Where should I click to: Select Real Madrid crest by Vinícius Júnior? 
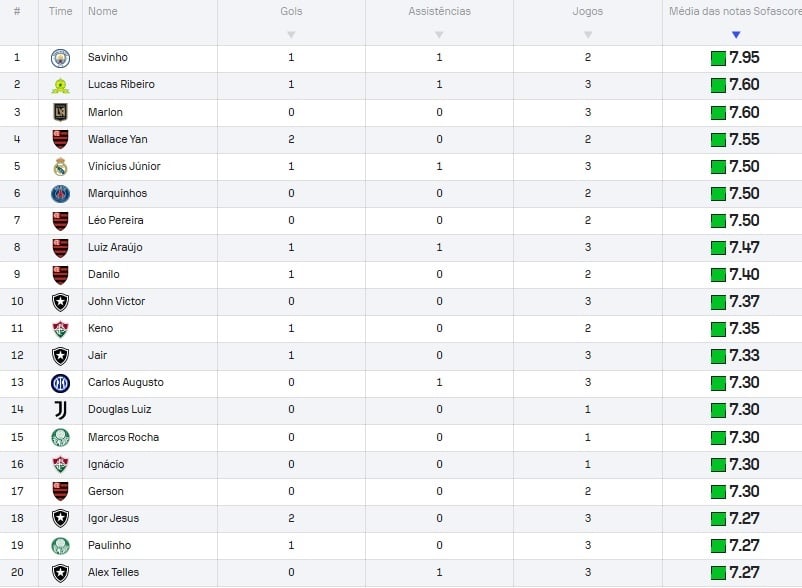click(x=60, y=167)
